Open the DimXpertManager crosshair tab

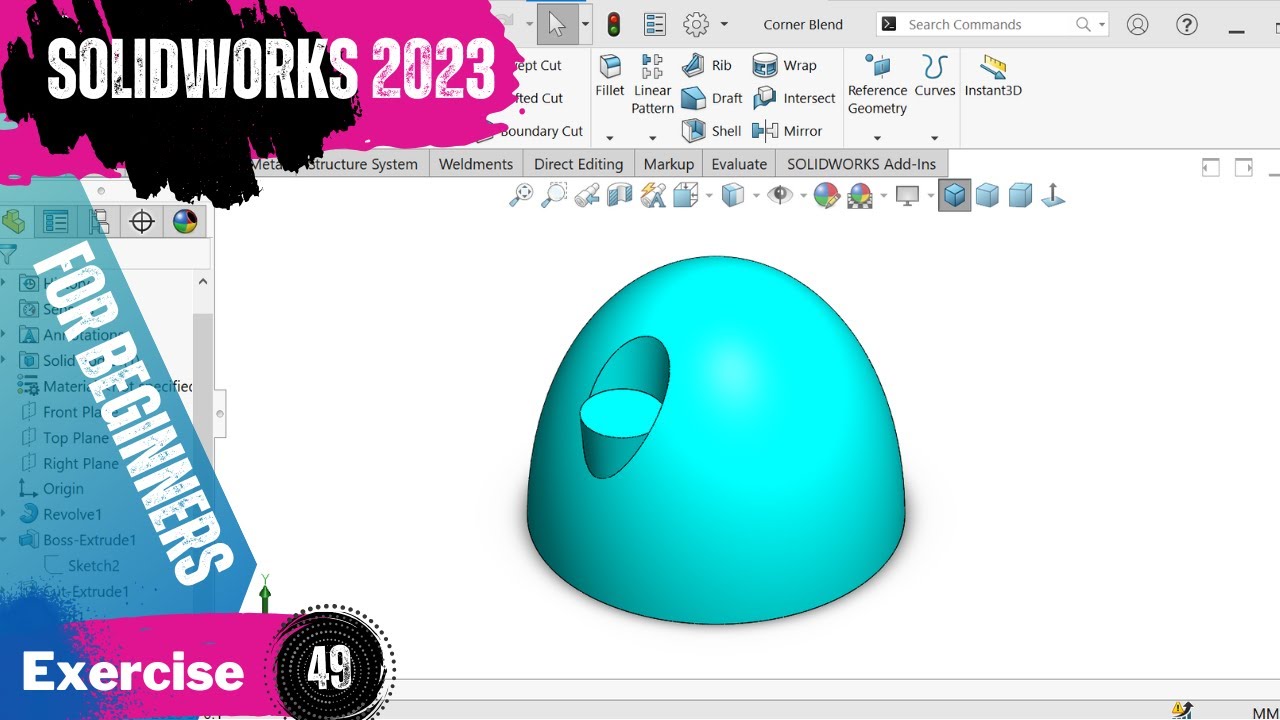point(142,222)
